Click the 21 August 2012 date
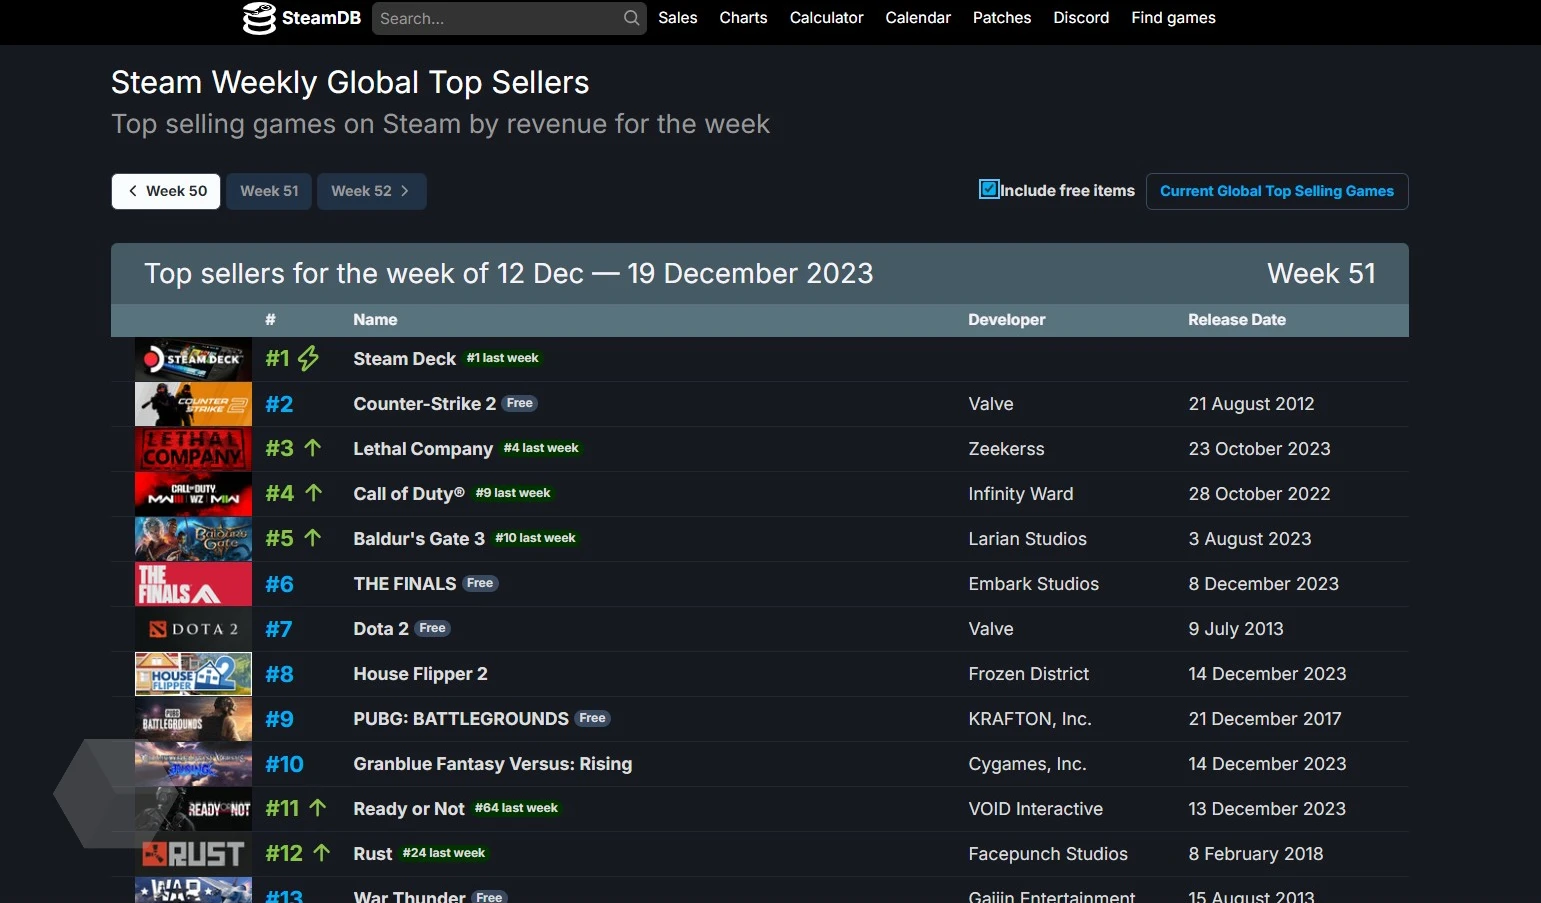 [1251, 404]
